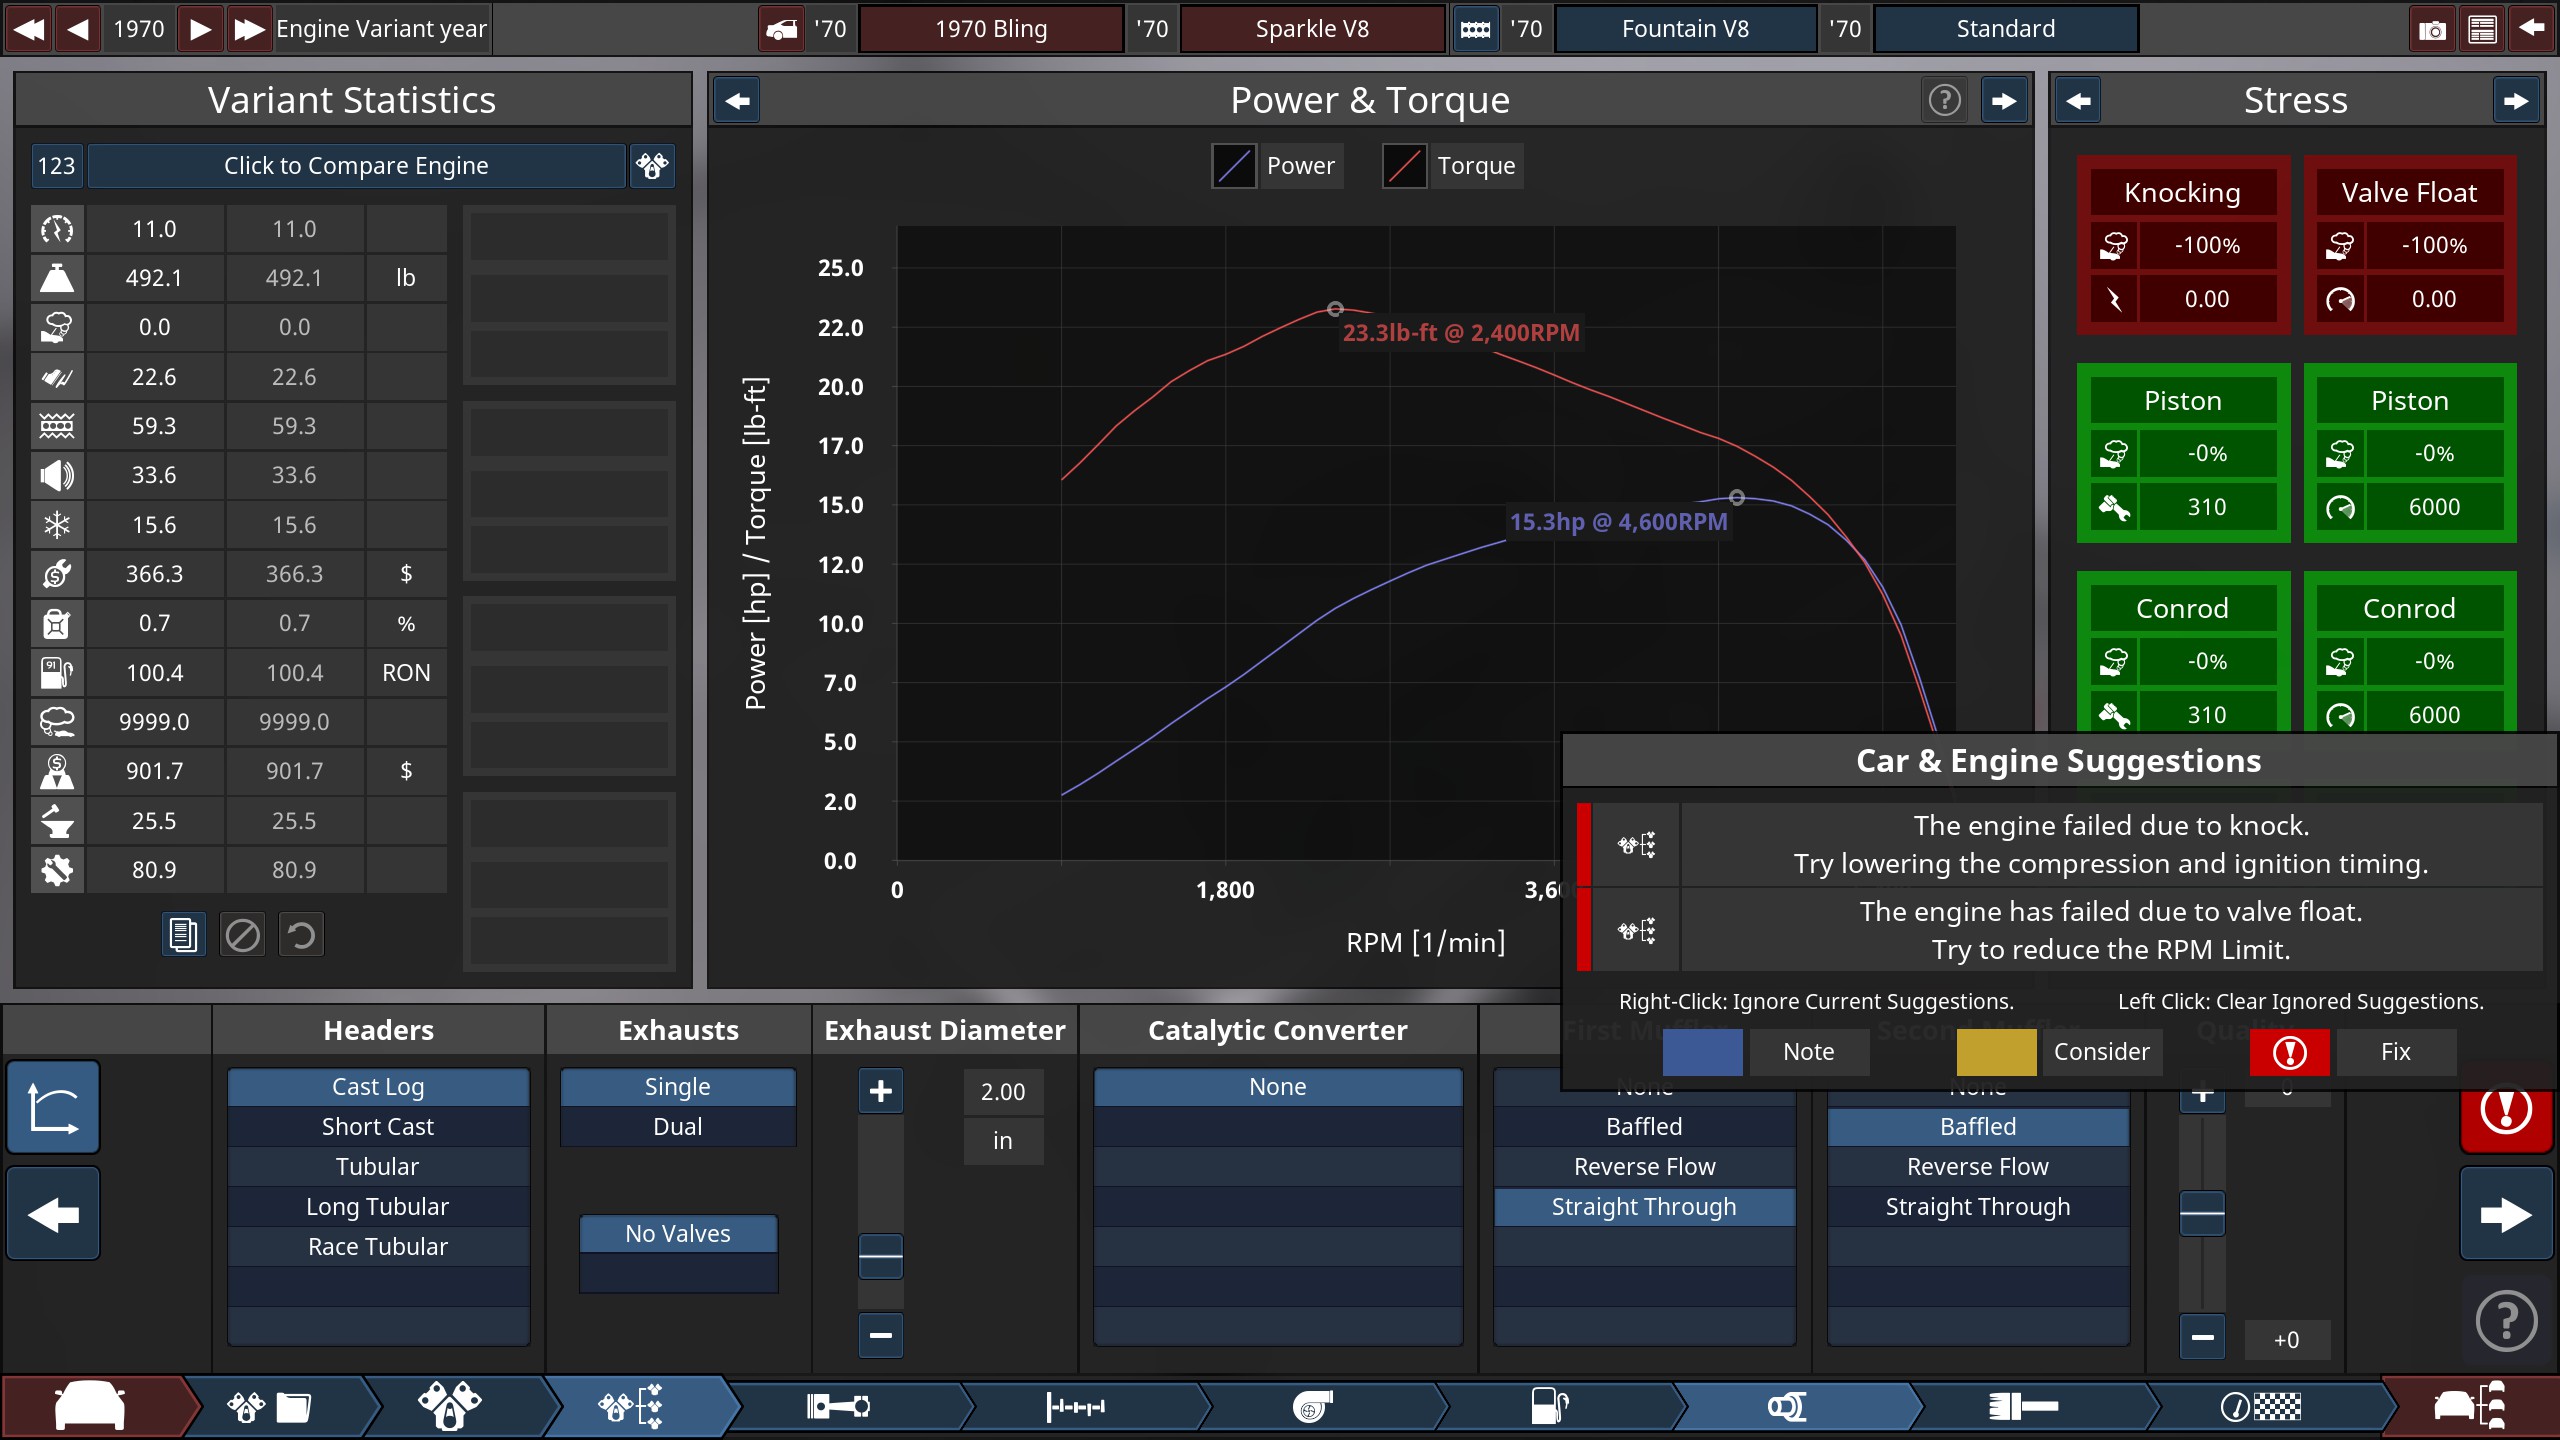The width and height of the screenshot is (2560, 1440).
Task: Increase exhaust diameter with plus button
Action: click(x=880, y=1091)
